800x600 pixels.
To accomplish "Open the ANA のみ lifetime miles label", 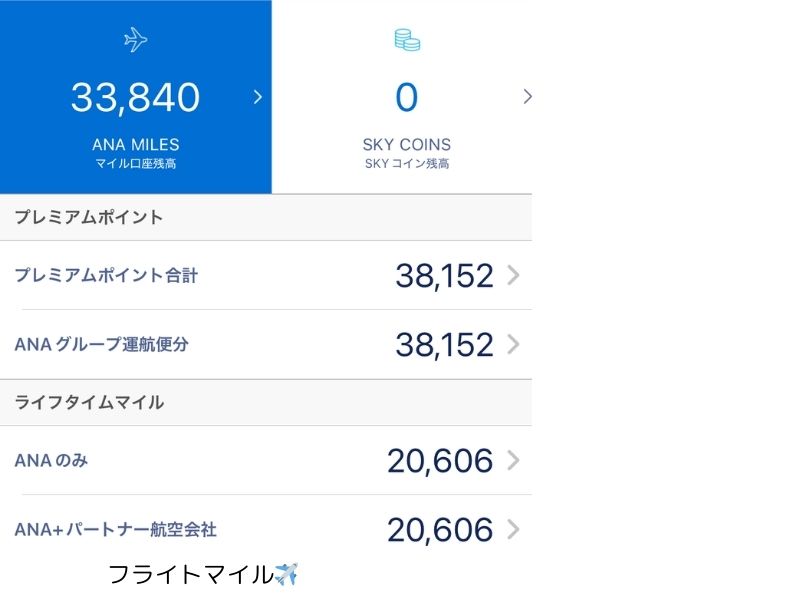I will [51, 461].
